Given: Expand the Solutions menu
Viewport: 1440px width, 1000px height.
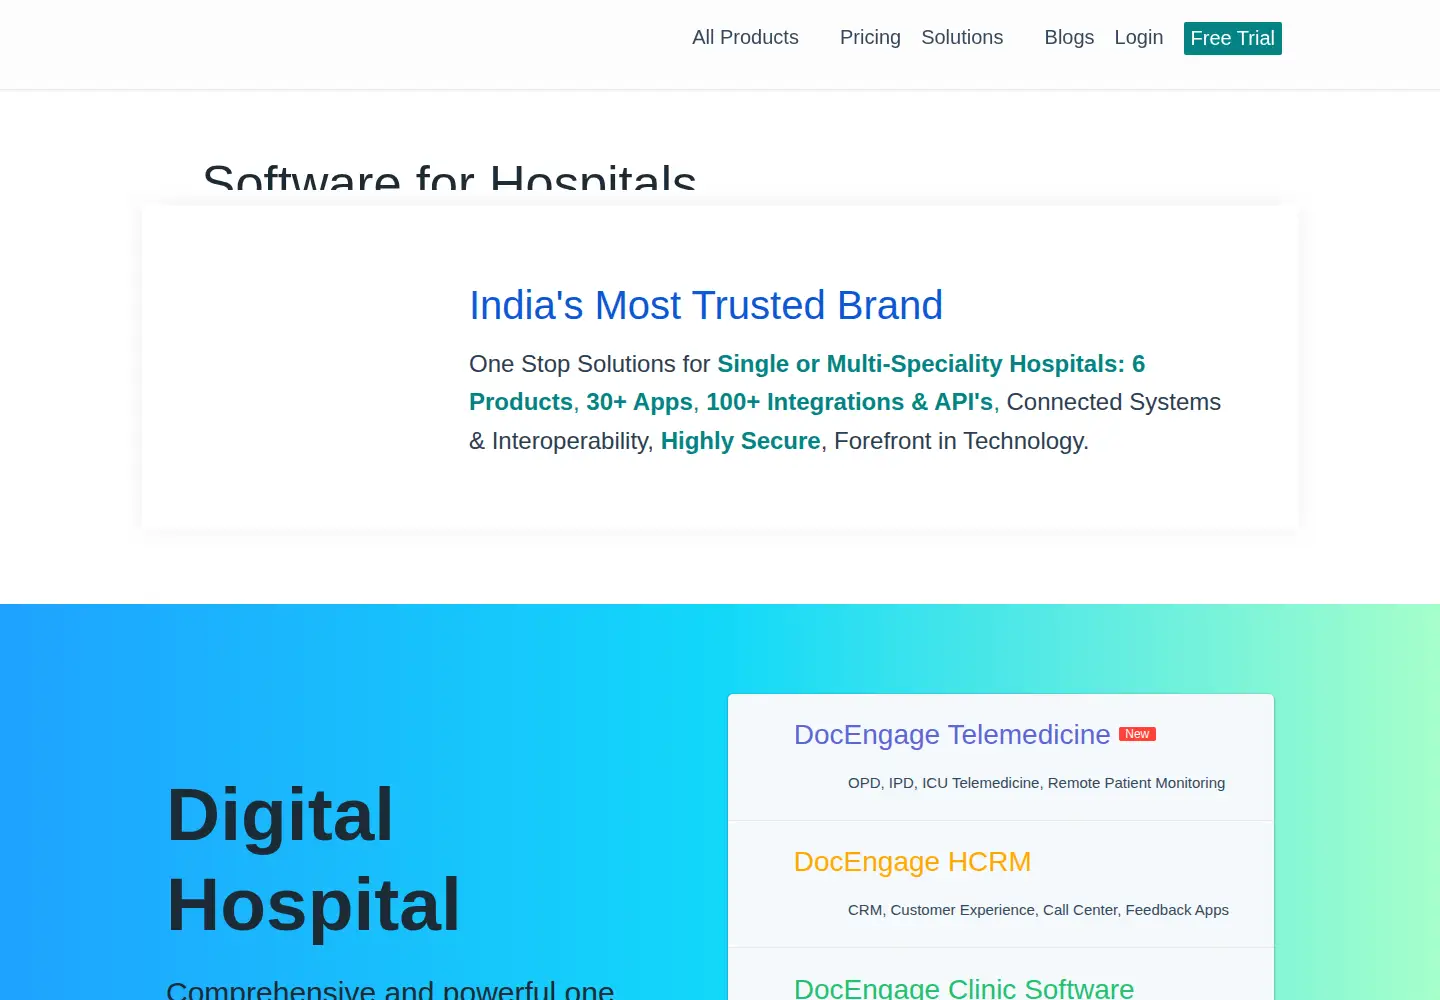Looking at the screenshot, I should (962, 38).
